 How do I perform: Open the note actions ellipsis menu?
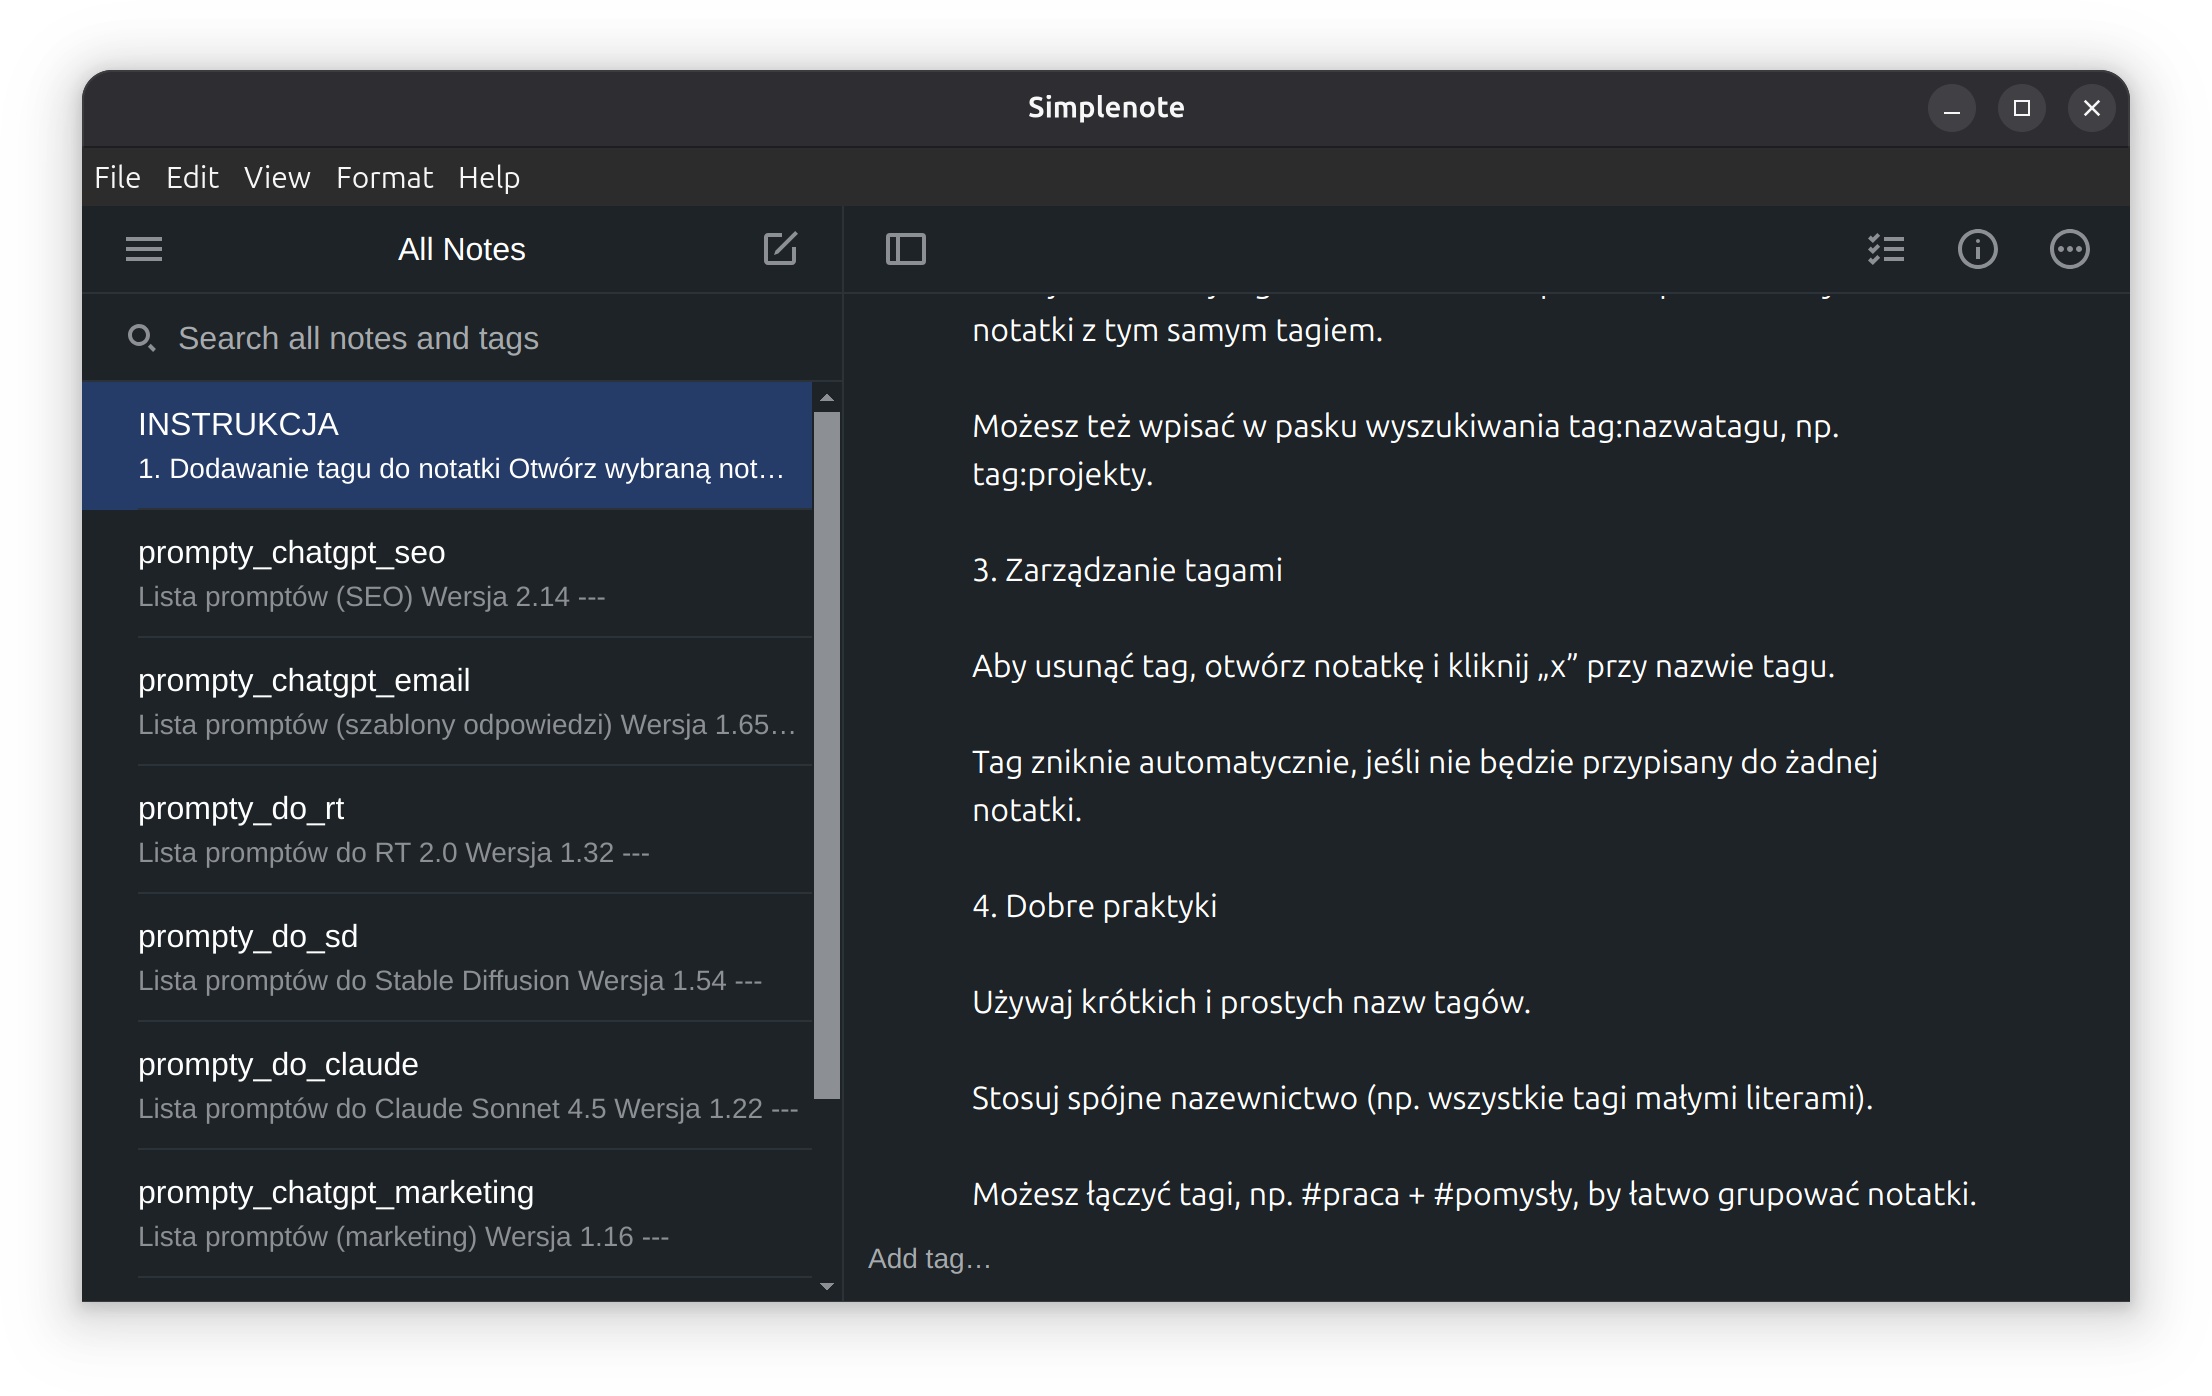pyautogui.click(x=2069, y=249)
